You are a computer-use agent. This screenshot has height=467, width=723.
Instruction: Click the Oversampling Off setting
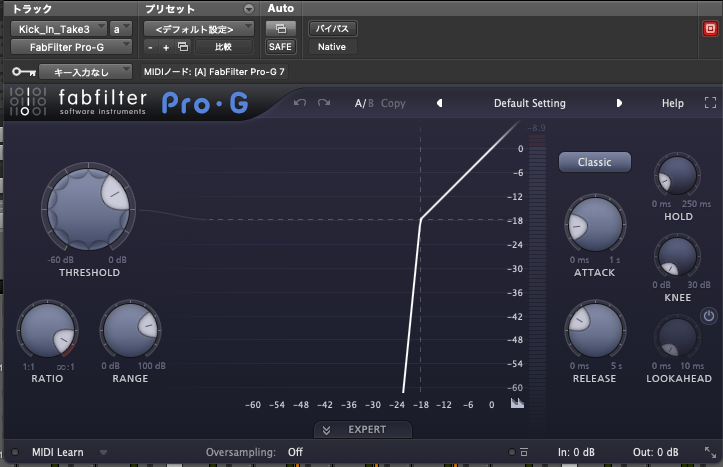[295, 452]
